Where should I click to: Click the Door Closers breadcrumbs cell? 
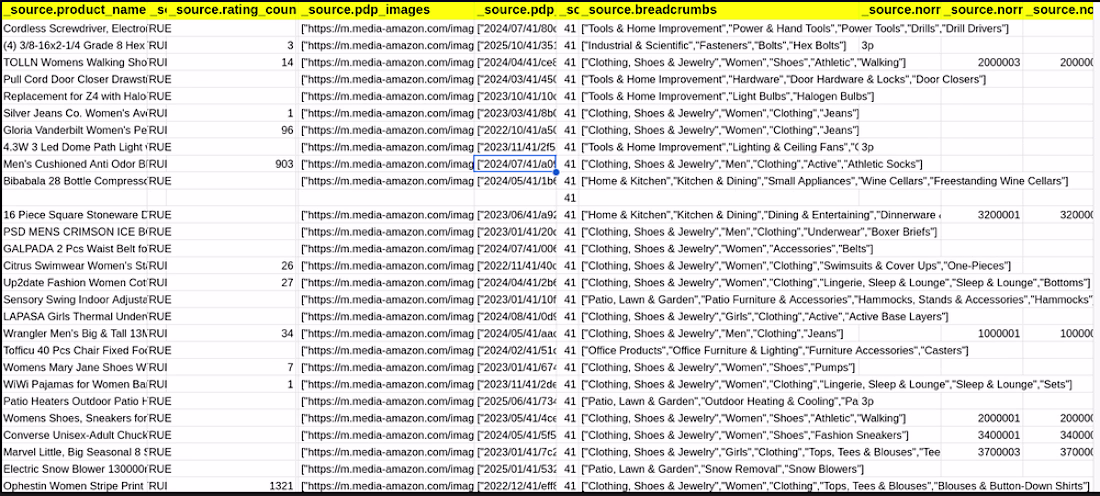(x=784, y=79)
